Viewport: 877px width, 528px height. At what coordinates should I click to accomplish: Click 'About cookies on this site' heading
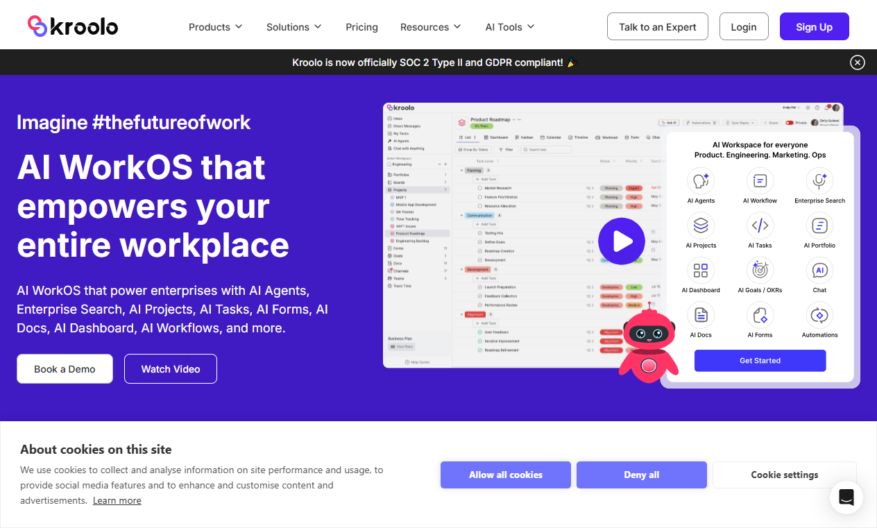click(x=96, y=449)
